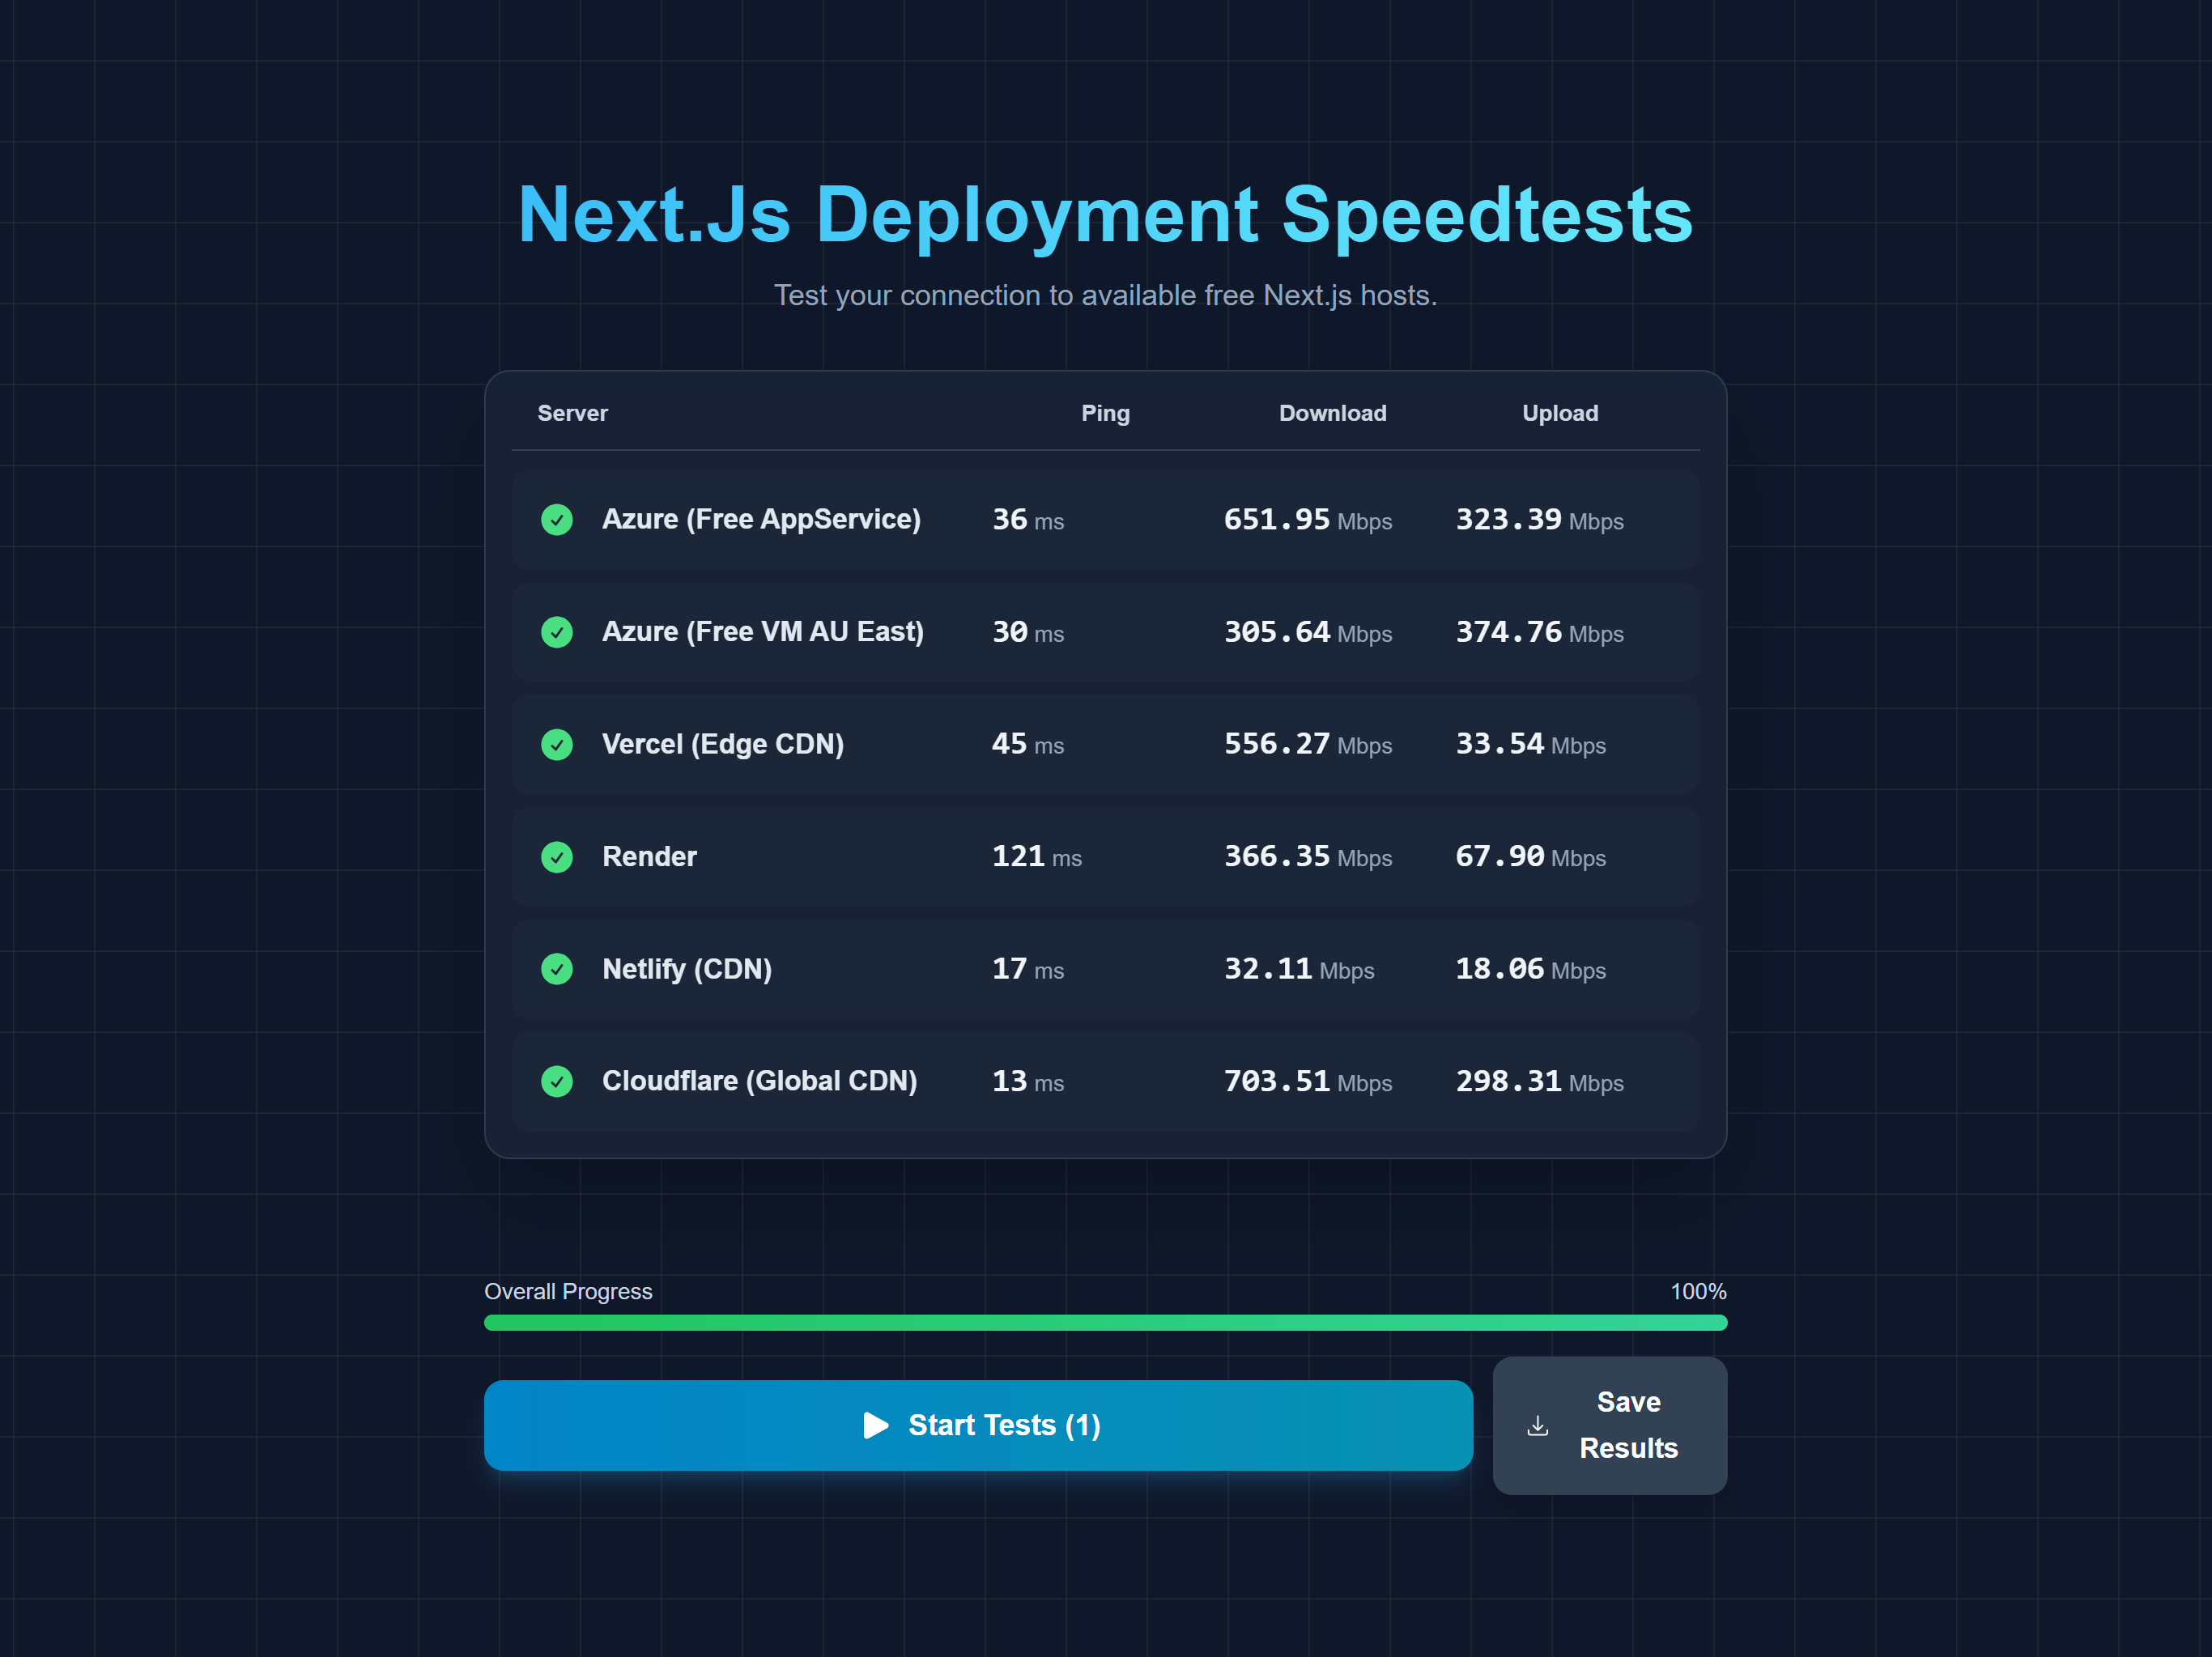This screenshot has height=1657, width=2212.
Task: Save the test results
Action: [x=1610, y=1425]
